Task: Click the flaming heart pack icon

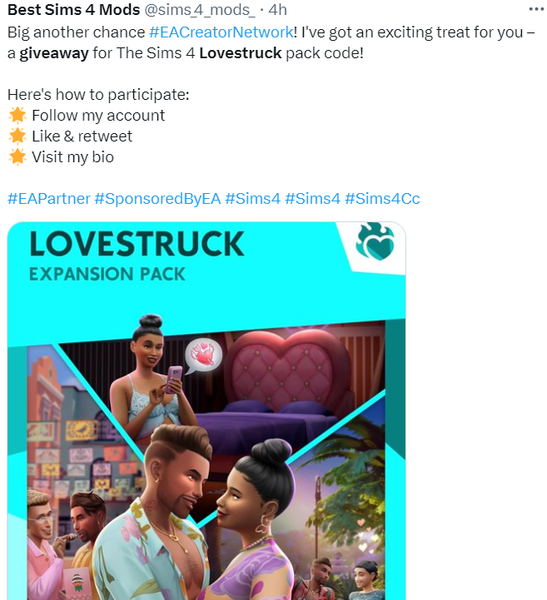Action: (x=376, y=242)
